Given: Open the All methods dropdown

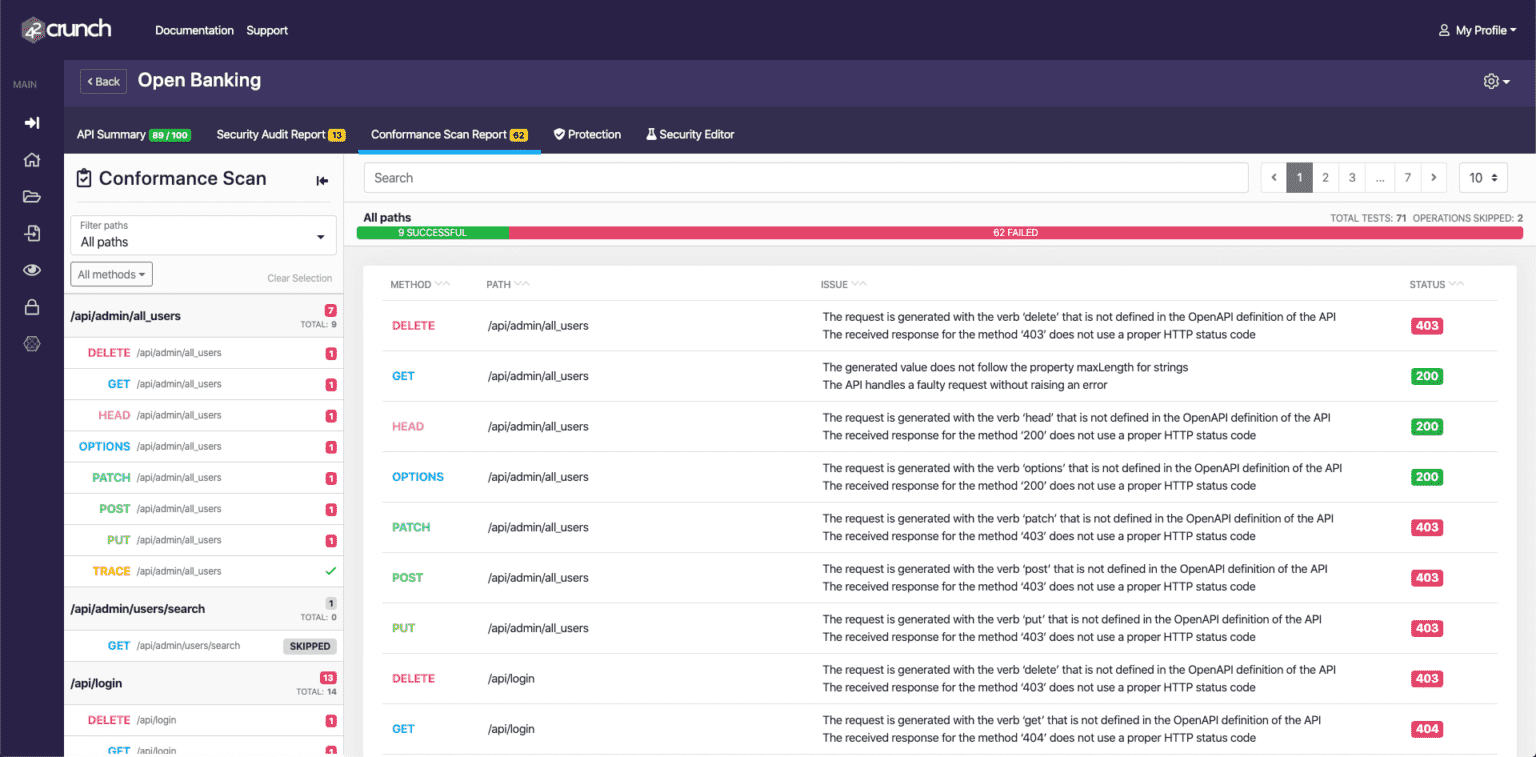Looking at the screenshot, I should point(111,273).
